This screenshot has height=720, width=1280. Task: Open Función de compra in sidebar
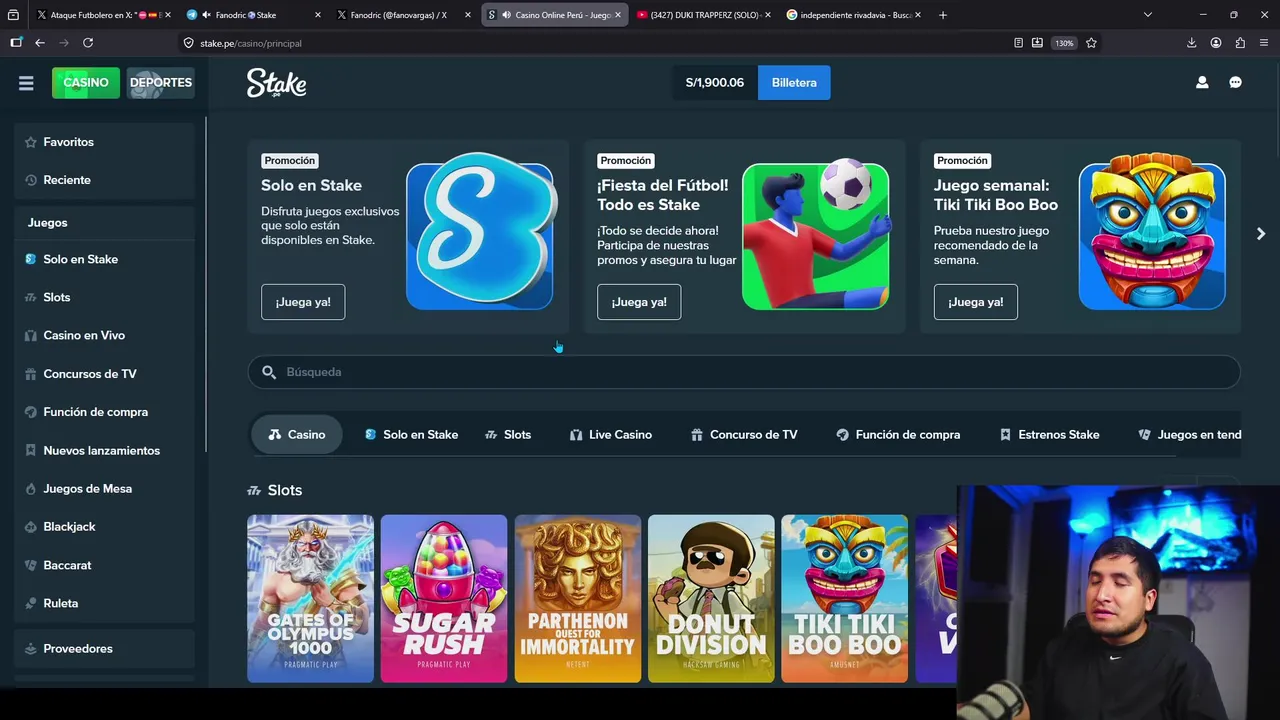[104, 412]
